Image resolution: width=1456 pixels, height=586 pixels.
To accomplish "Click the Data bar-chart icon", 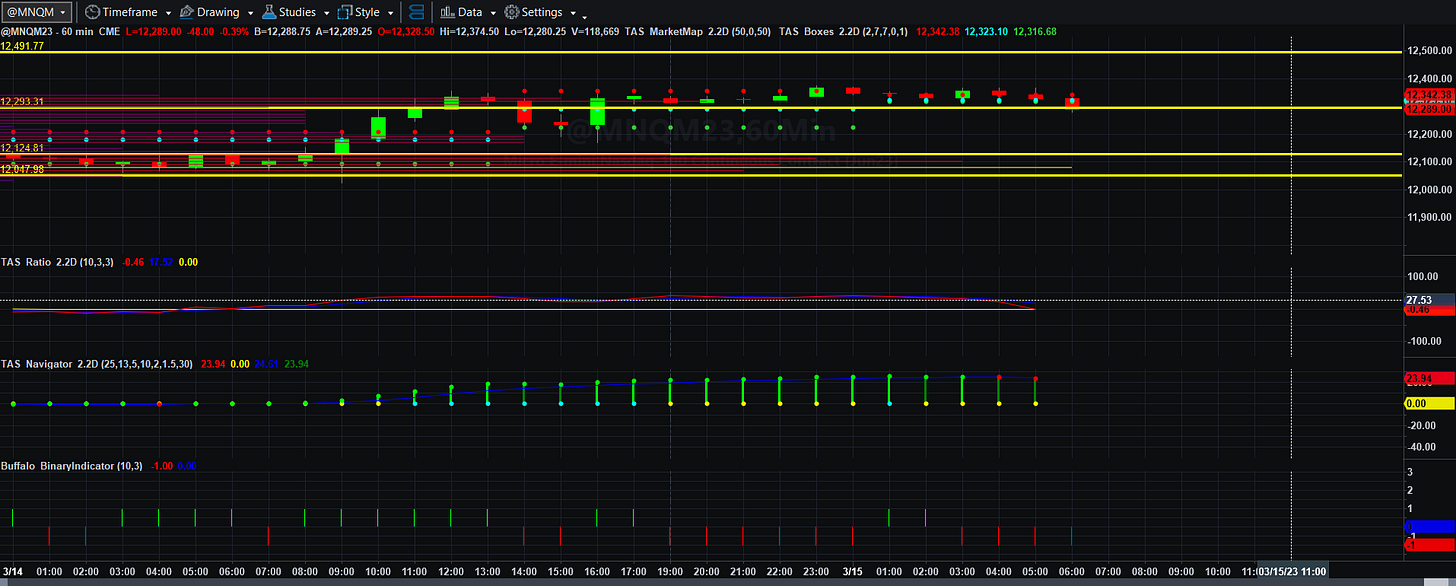I will tap(446, 12).
